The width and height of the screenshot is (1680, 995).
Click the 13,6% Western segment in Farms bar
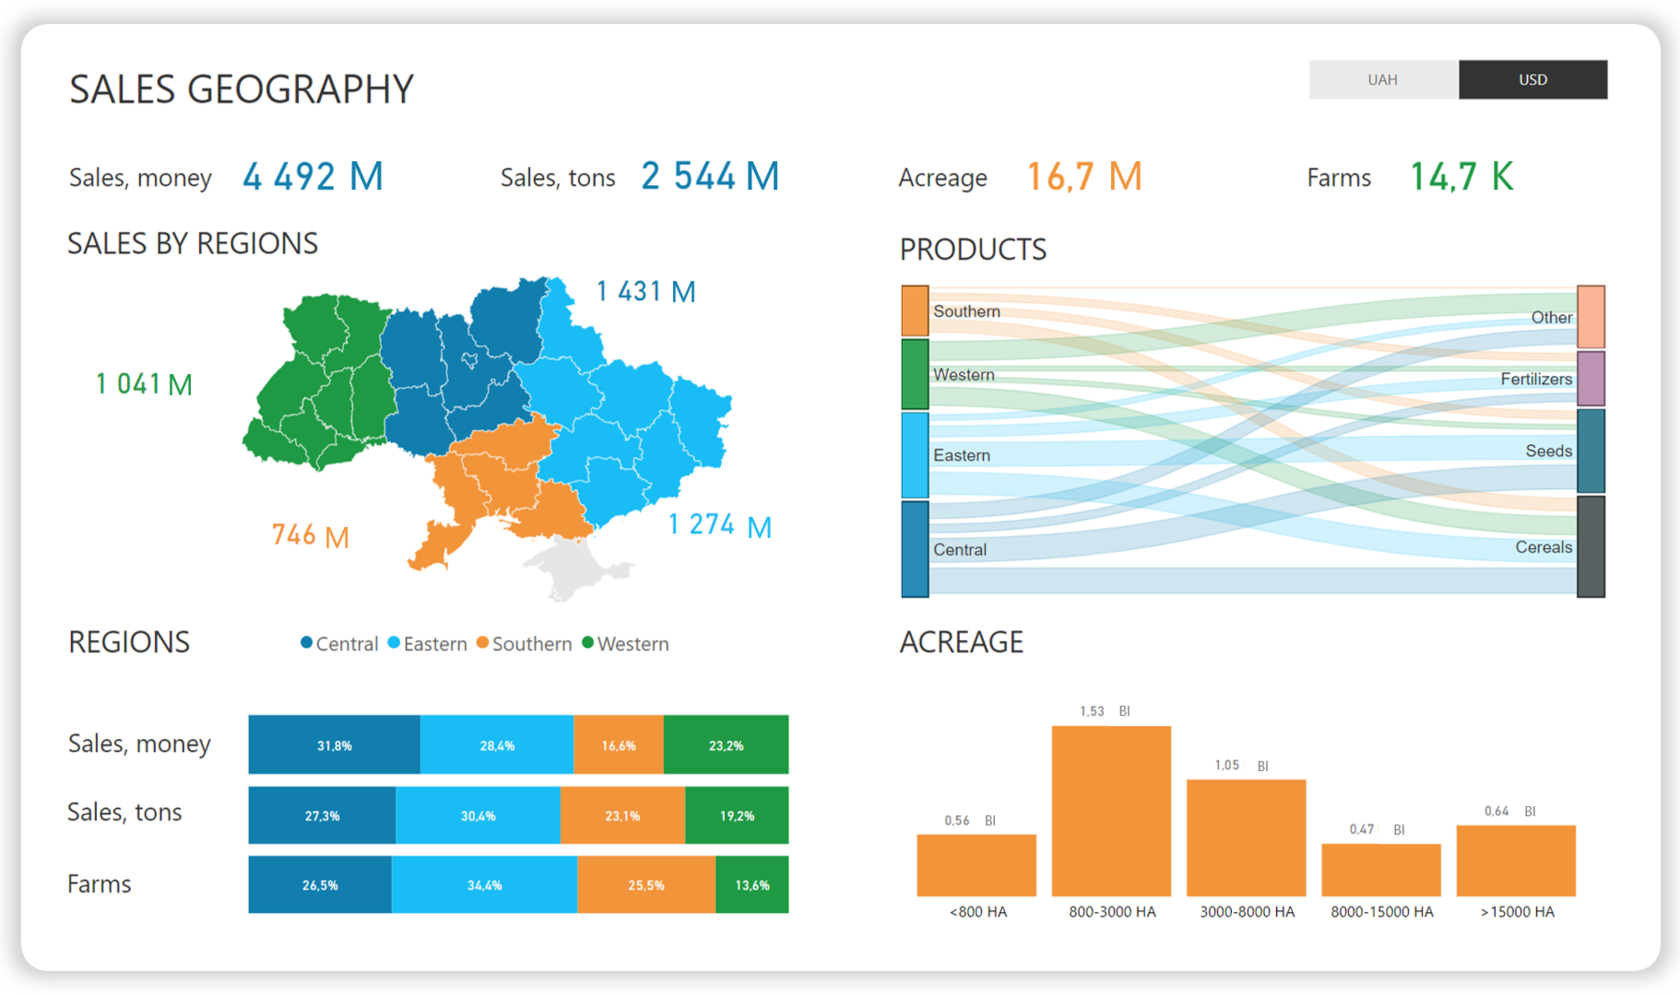tap(751, 884)
